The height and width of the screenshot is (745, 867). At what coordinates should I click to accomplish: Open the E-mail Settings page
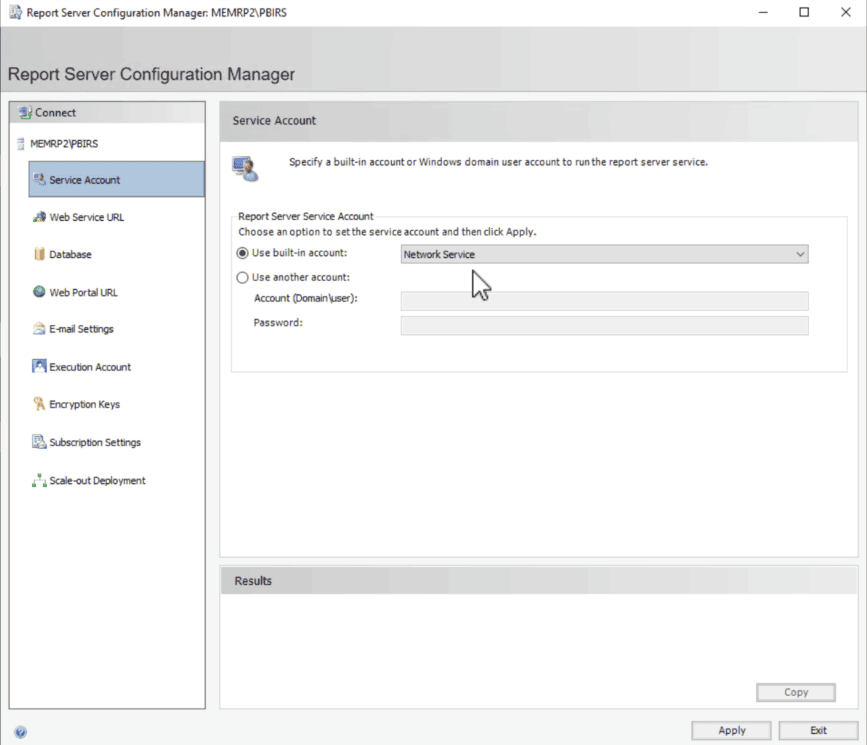coord(81,329)
